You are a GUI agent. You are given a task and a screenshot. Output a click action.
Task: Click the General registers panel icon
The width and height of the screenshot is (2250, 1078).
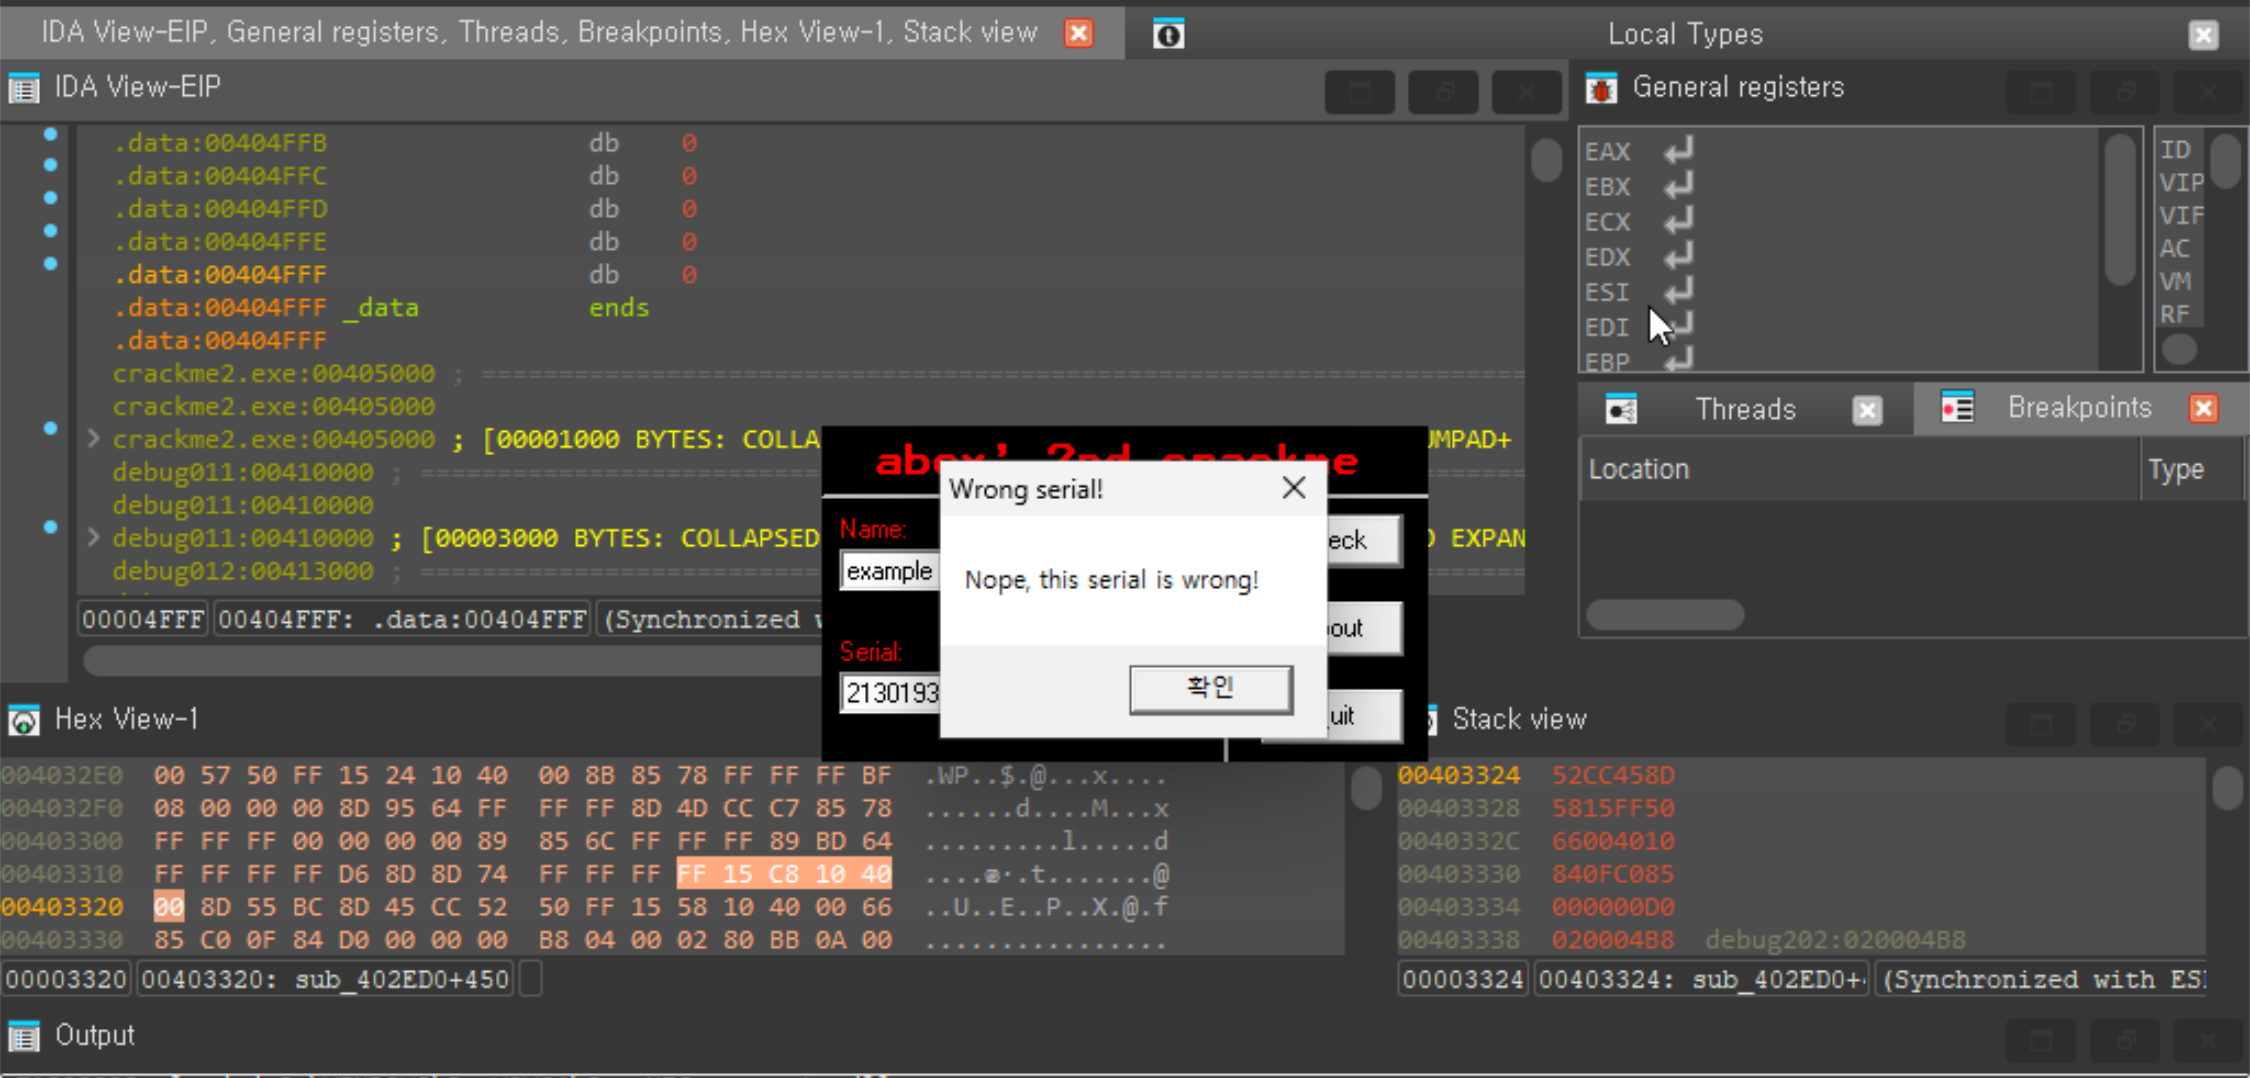(1601, 88)
